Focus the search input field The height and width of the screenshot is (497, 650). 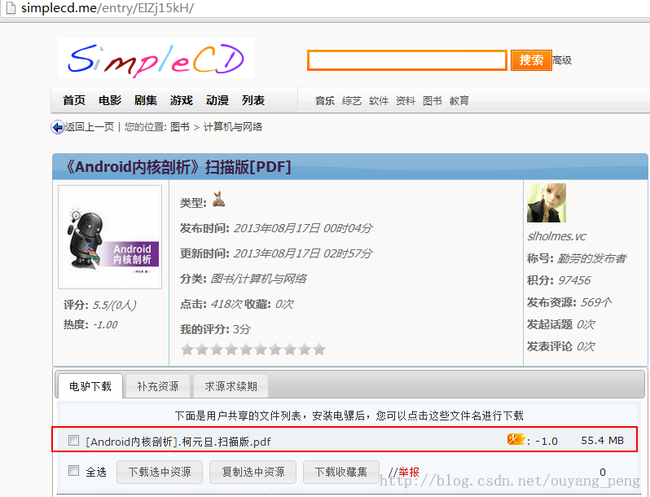coord(407,61)
